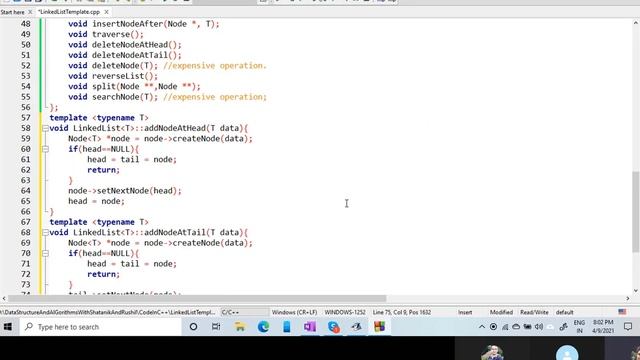Image resolution: width=640 pixels, height=360 pixels.
Task: Open the taskbar app right of Skype
Action: (356, 327)
